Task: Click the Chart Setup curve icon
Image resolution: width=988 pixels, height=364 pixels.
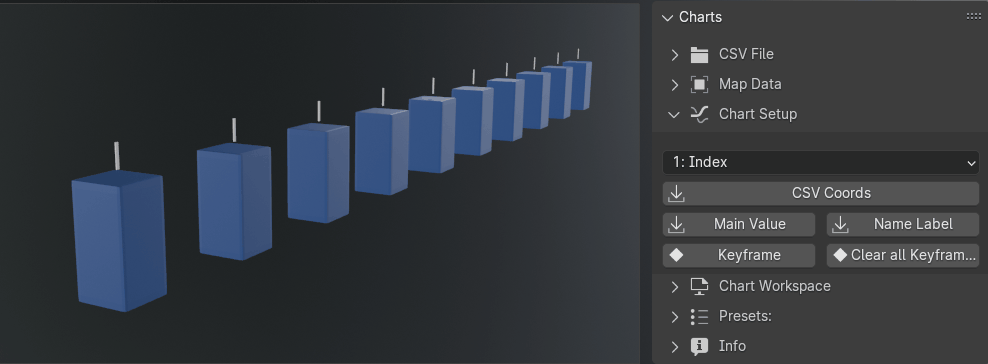Action: tap(699, 115)
